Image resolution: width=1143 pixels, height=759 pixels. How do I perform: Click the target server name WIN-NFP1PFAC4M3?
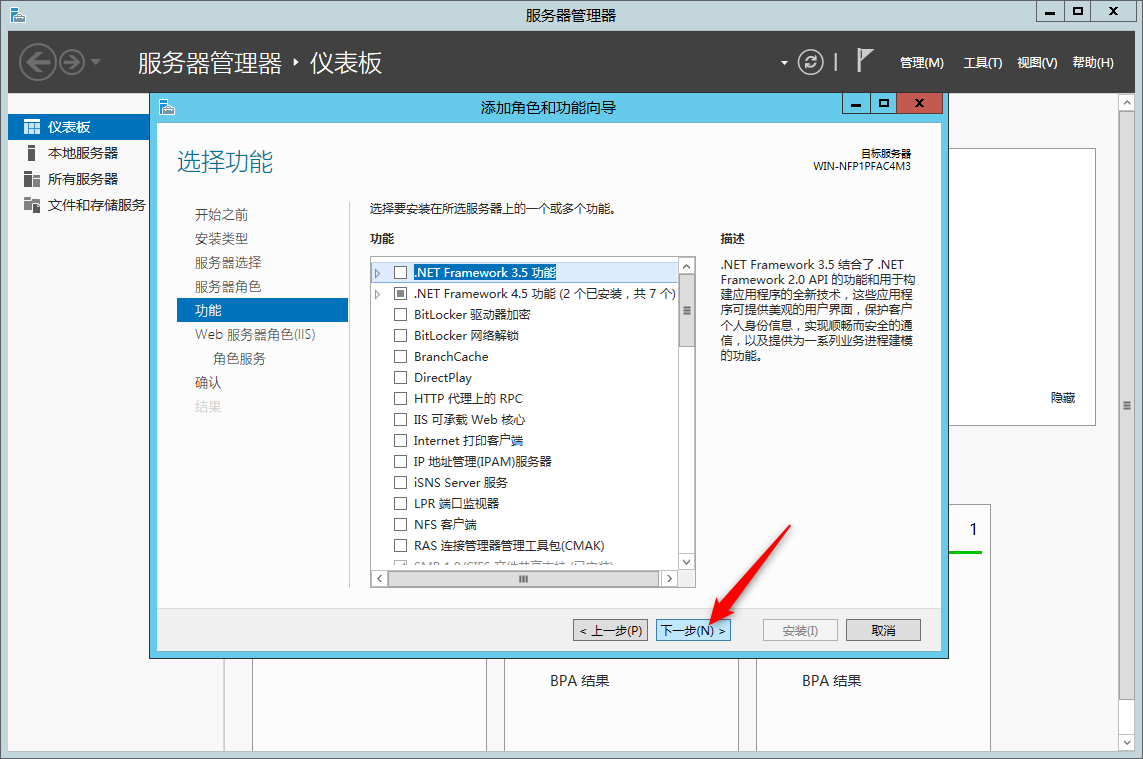862,166
